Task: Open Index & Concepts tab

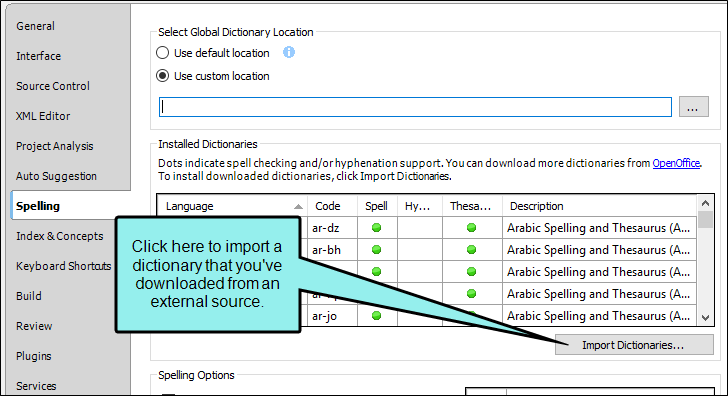Action: pyautogui.click(x=59, y=236)
